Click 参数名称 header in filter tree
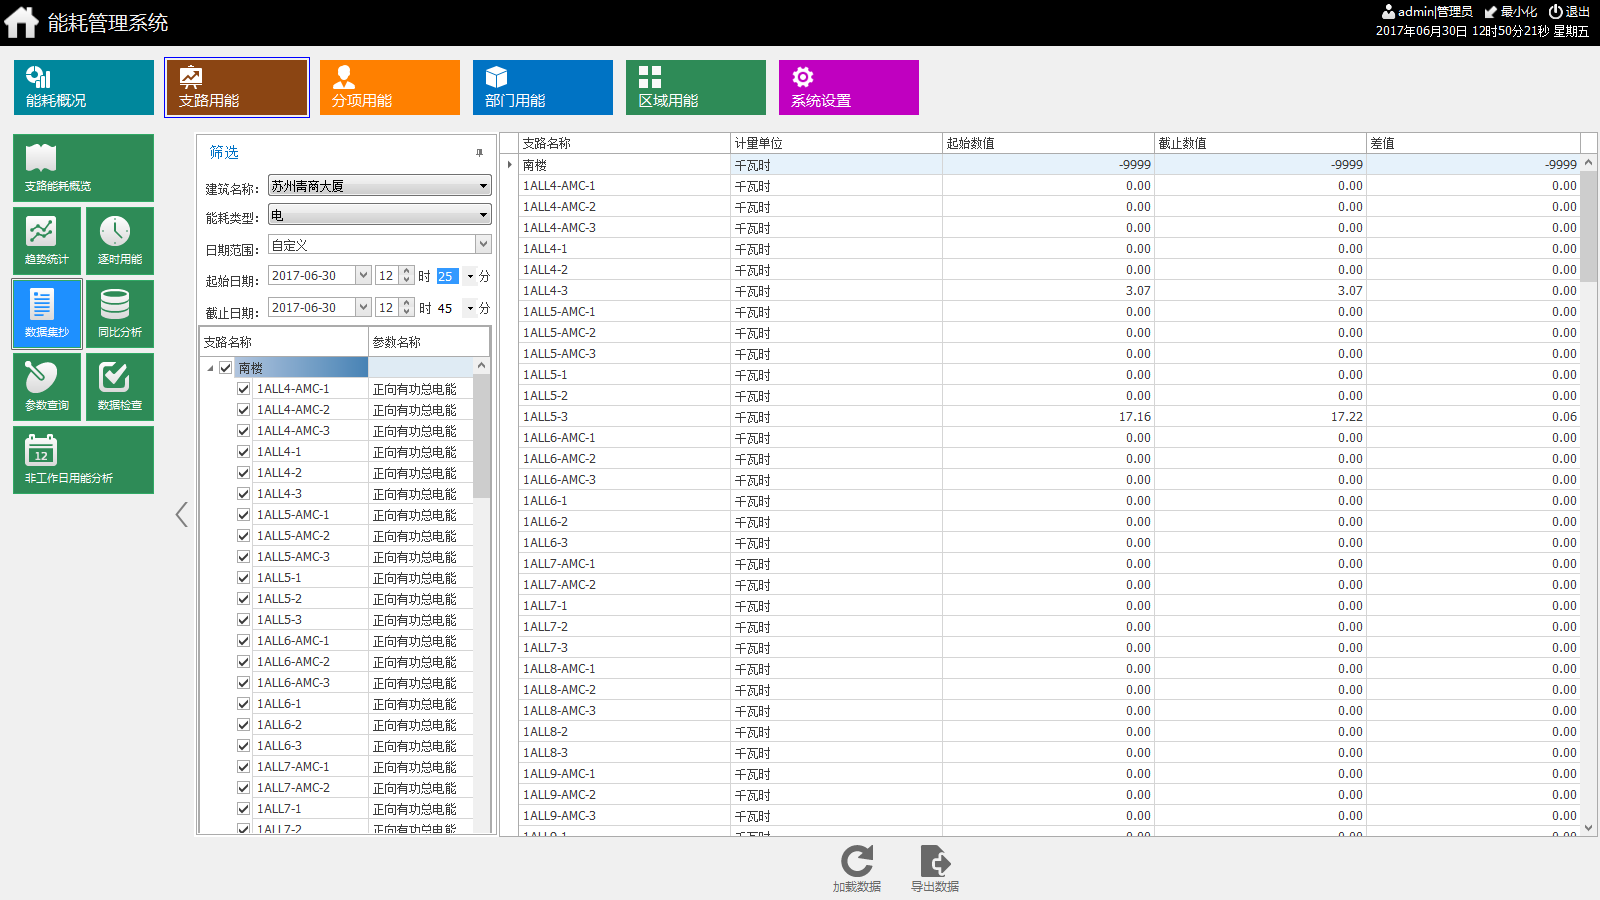The image size is (1600, 900). 429,342
